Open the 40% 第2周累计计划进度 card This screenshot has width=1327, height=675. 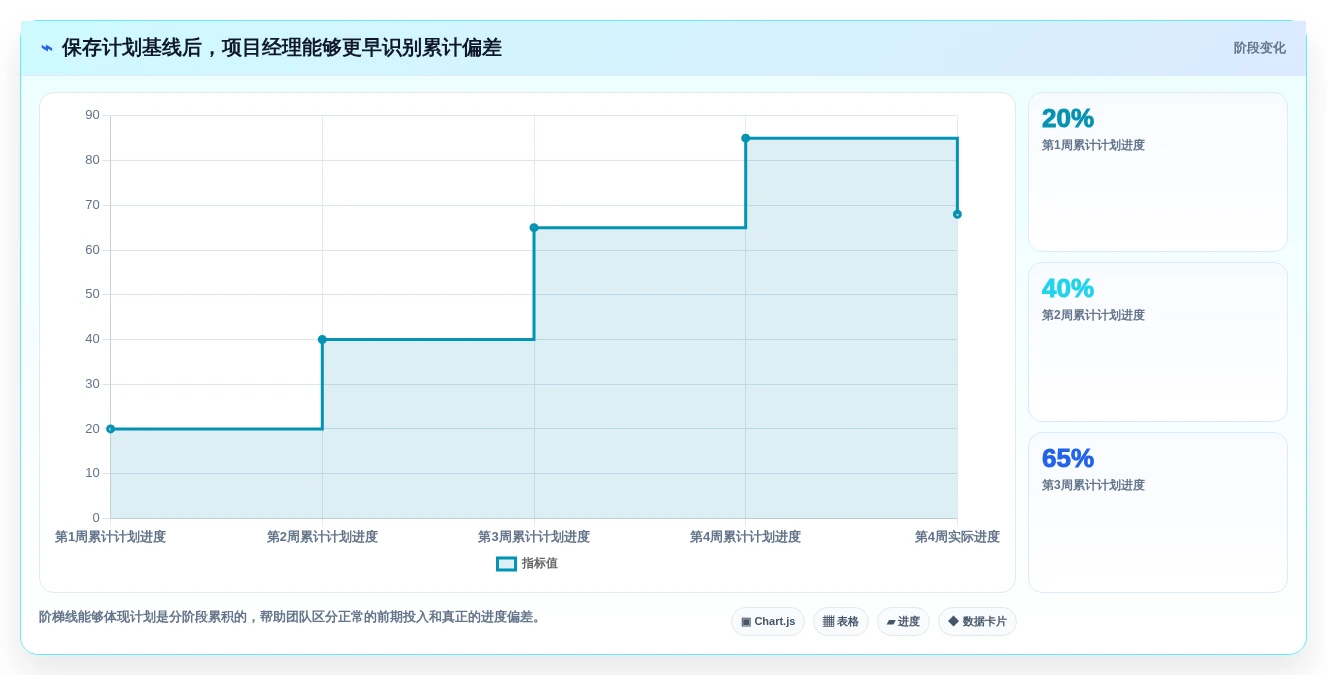coord(1158,342)
